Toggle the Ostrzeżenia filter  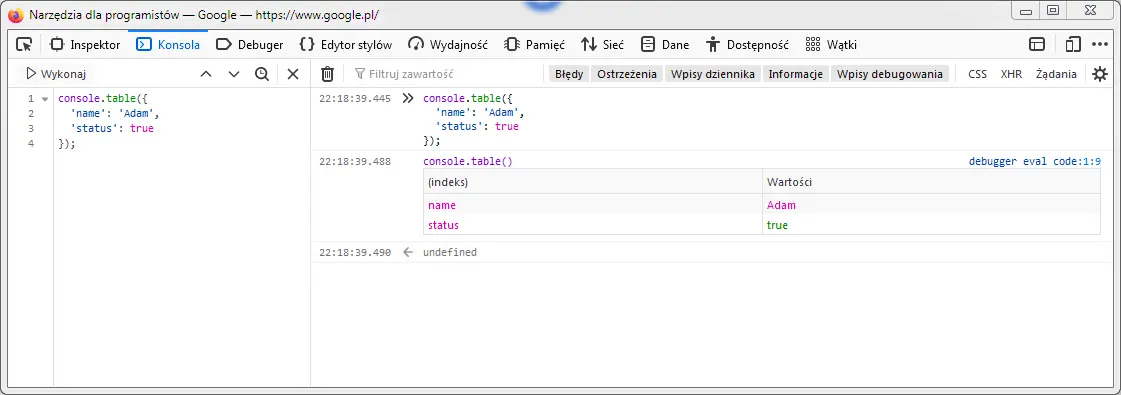point(627,74)
